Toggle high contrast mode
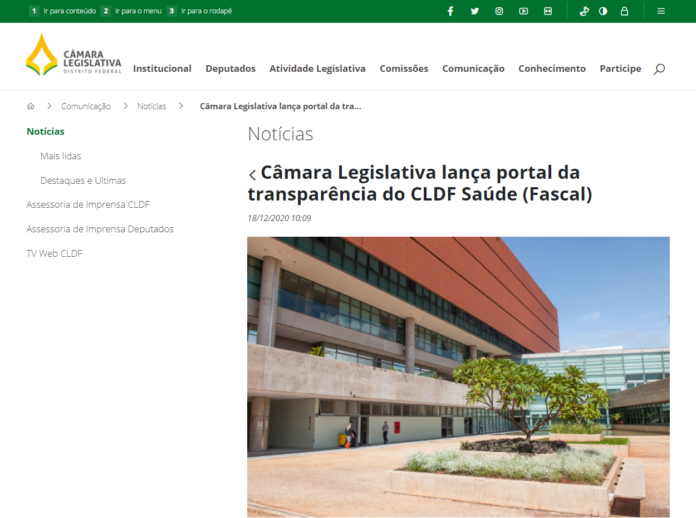This screenshot has width=696, height=518. tap(603, 11)
